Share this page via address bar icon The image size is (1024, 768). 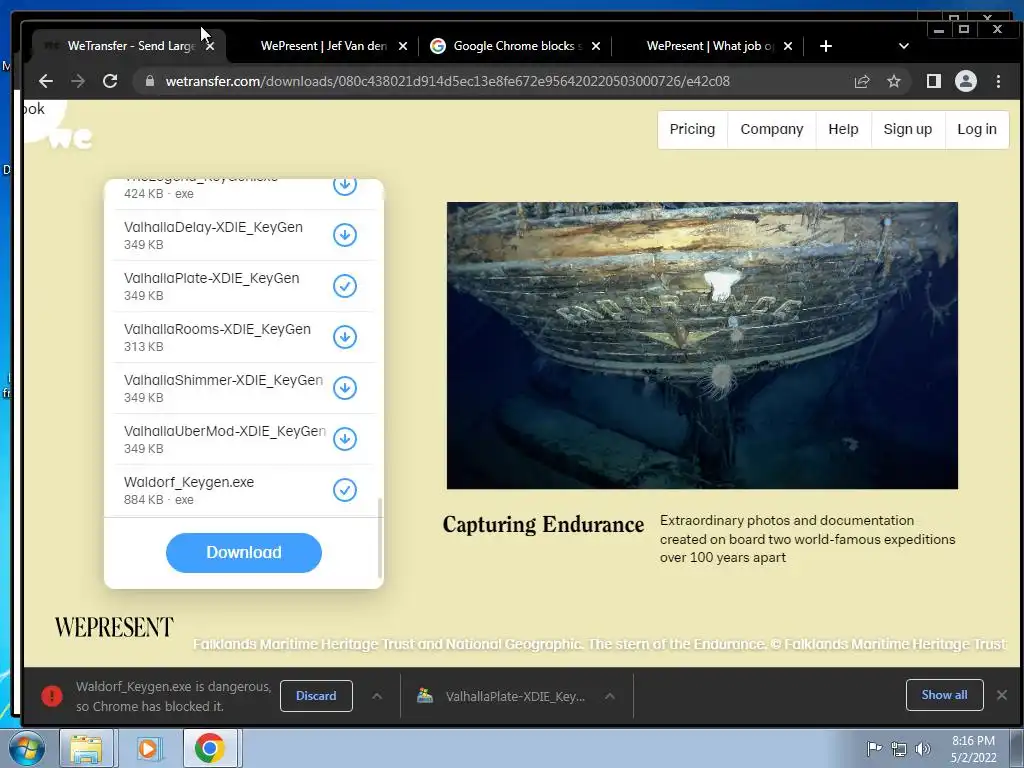point(862,81)
